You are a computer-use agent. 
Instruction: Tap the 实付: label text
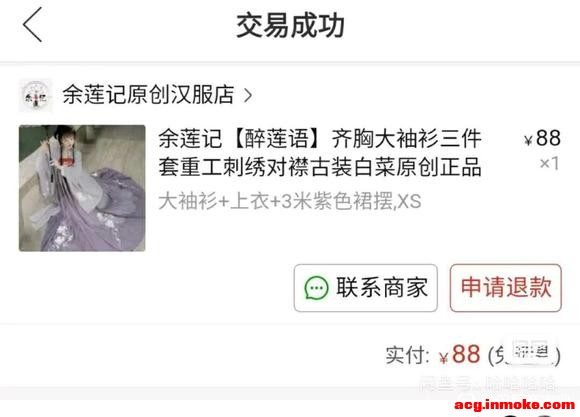pos(408,355)
